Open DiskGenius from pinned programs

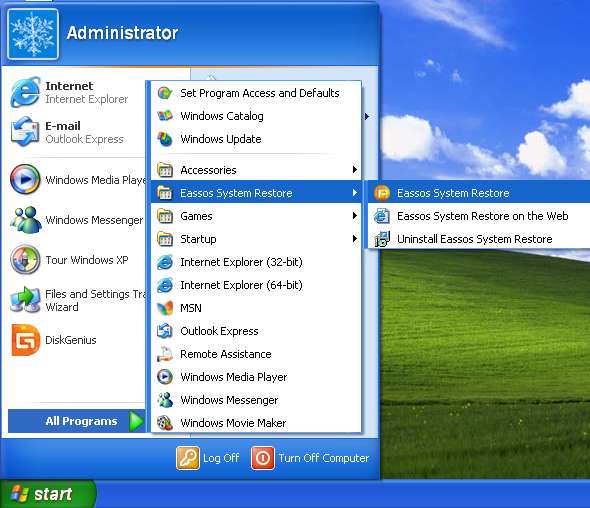[x=74, y=340]
